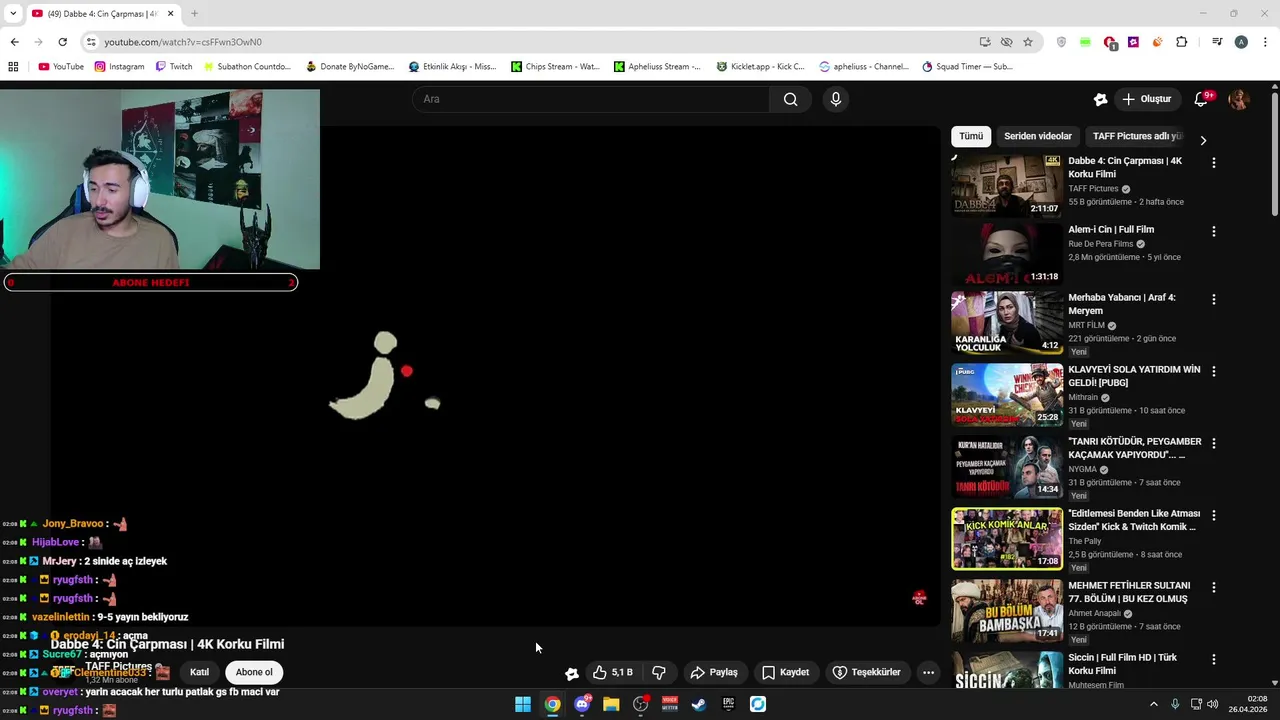
Task: Open the Kick Komik Anlar thumbnail
Action: point(1007,539)
